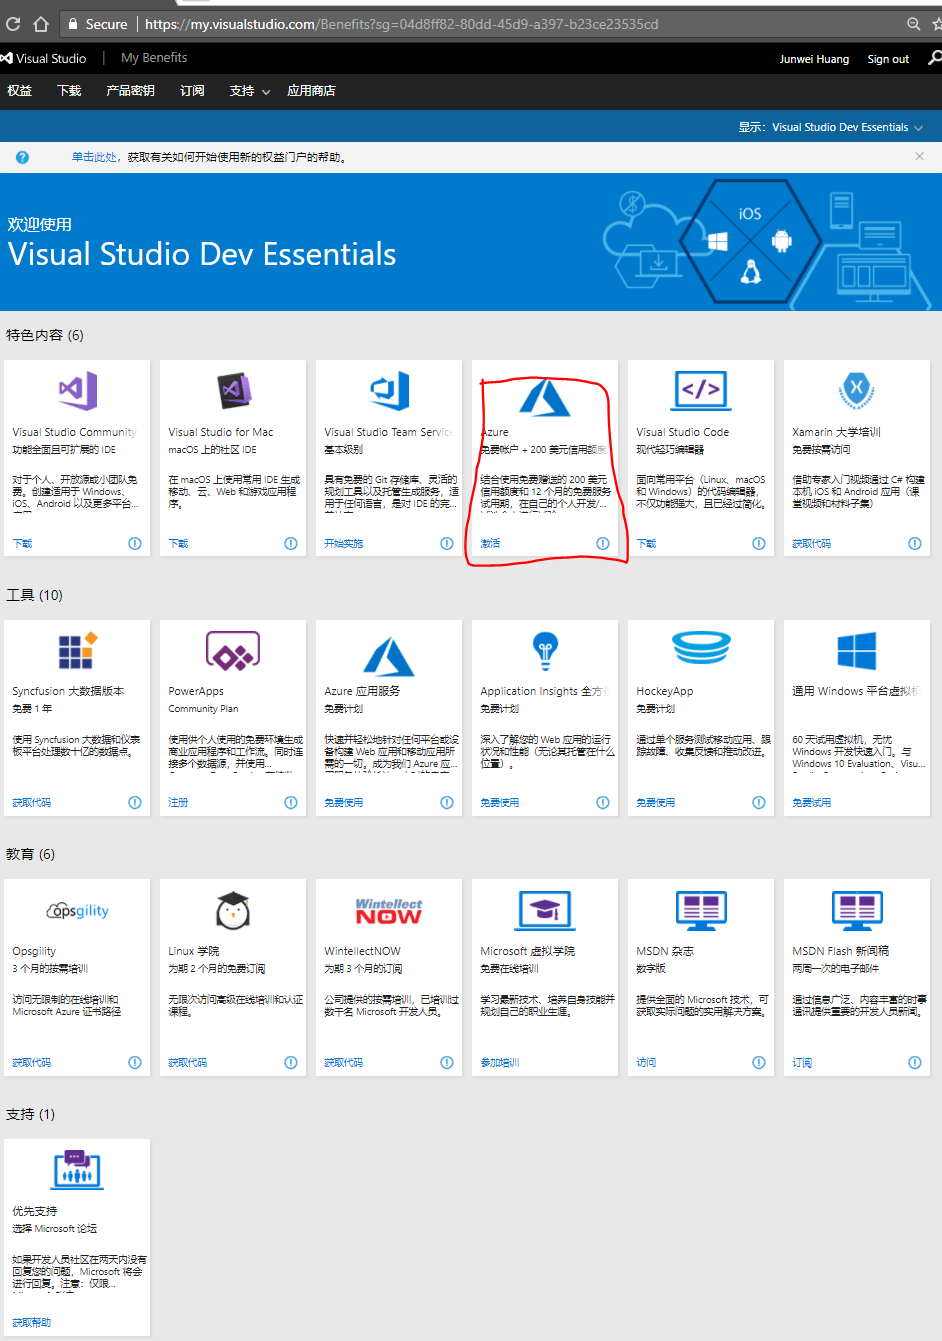This screenshot has width=942, height=1341.
Task: Click the Application Insights lightbulb icon
Action: (x=544, y=650)
